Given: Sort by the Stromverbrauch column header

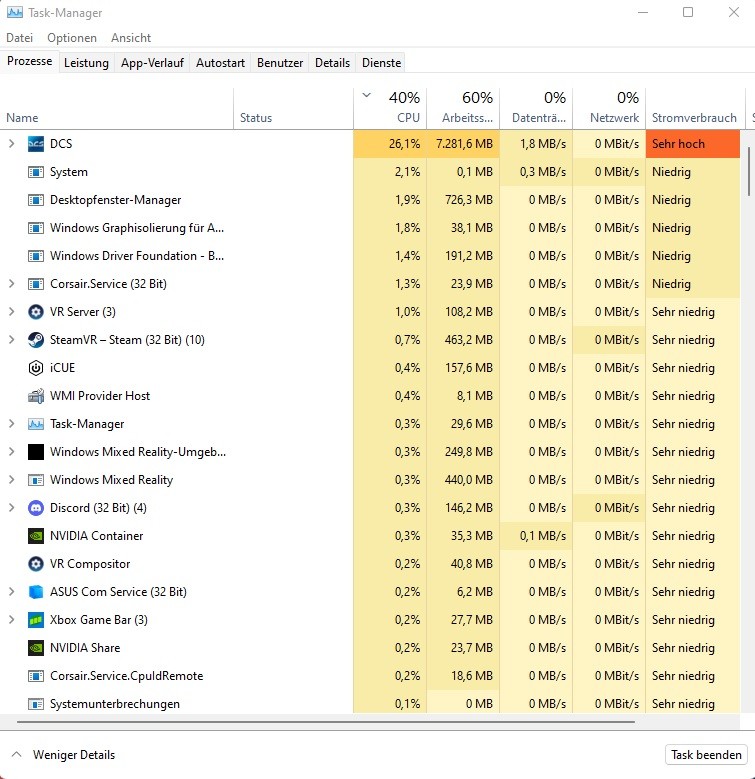Looking at the screenshot, I should click(x=695, y=108).
